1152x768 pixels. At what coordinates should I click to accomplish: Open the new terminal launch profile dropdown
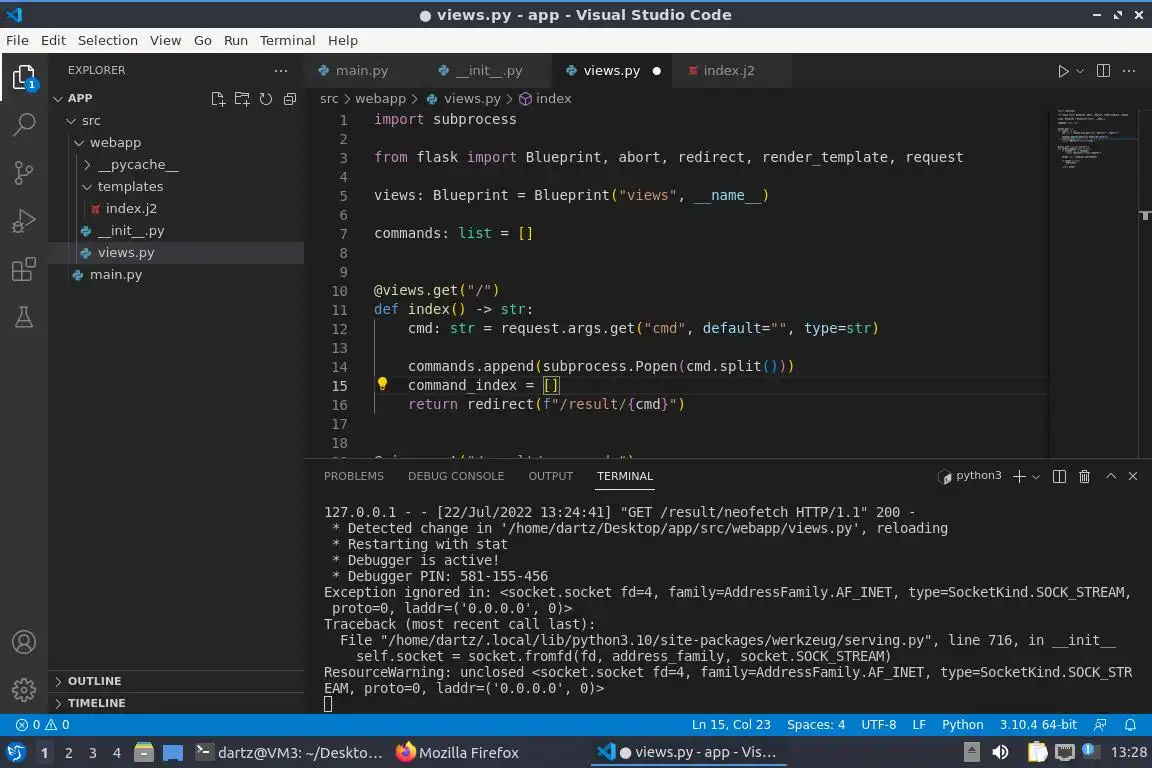(x=1036, y=477)
